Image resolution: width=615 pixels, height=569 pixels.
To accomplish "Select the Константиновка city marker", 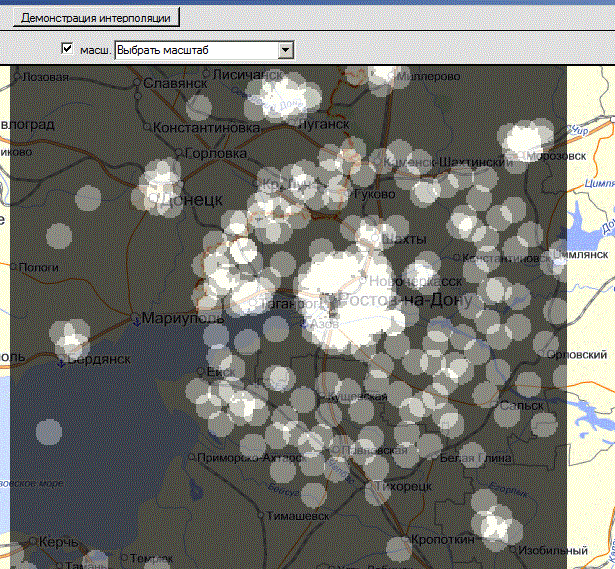I will click(x=149, y=129).
